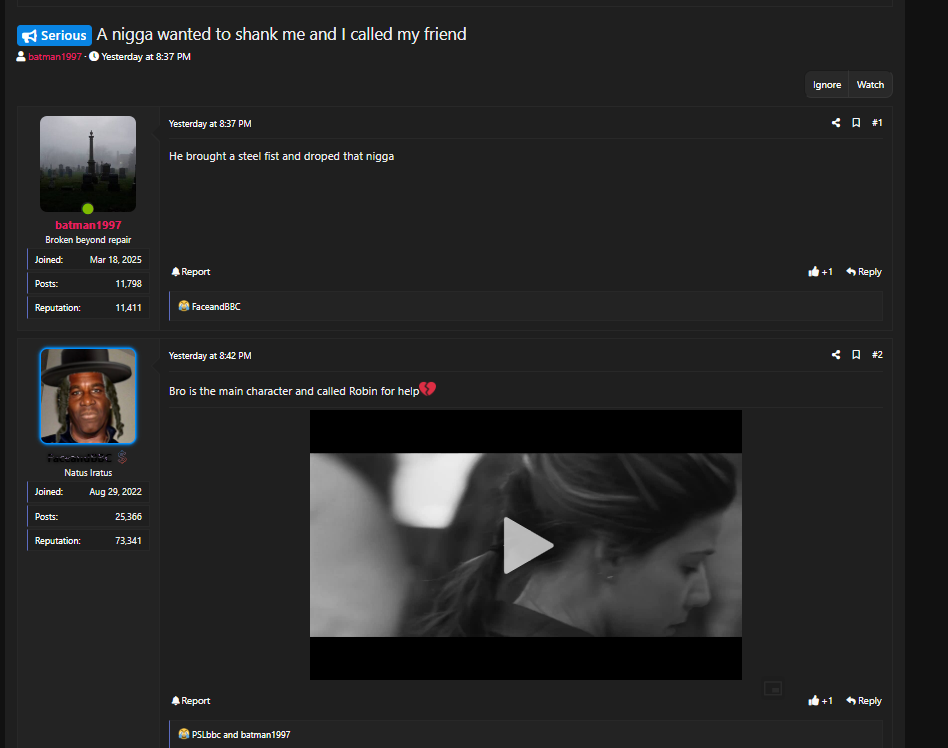Click the reply arrow icon on post #1
This screenshot has width=948, height=748.
[x=849, y=271]
